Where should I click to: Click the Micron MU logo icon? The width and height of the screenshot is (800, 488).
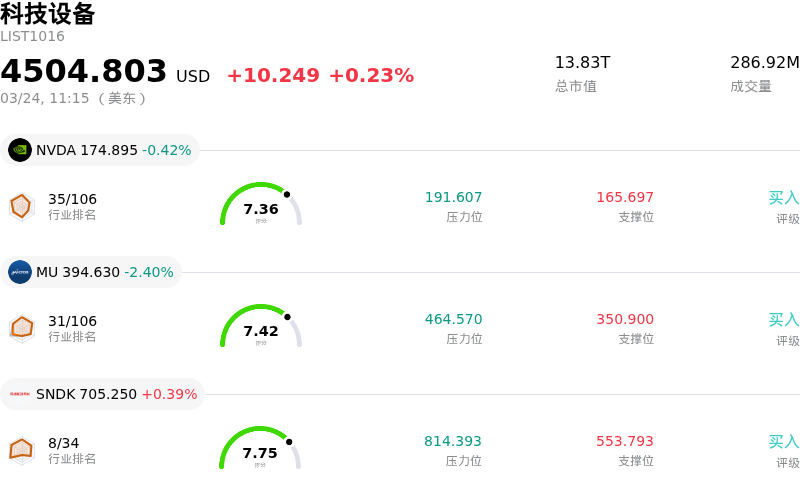(x=20, y=272)
